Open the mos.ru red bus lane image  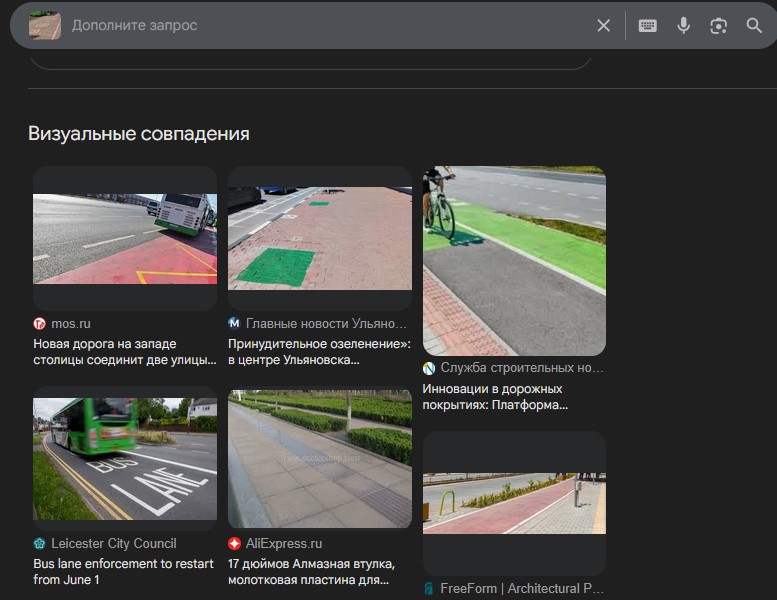pyautogui.click(x=125, y=238)
